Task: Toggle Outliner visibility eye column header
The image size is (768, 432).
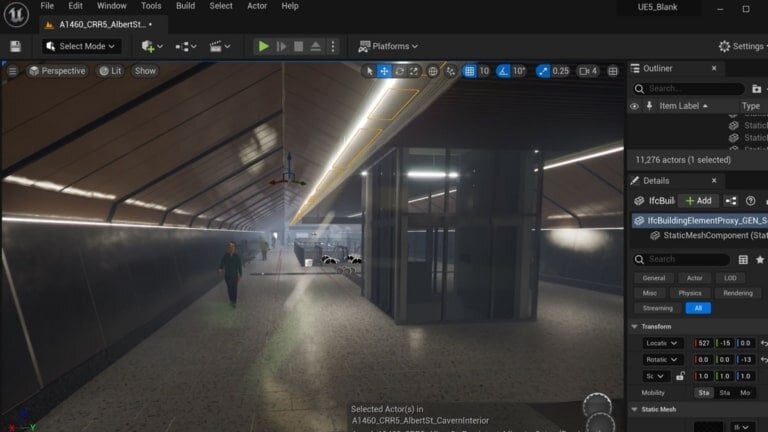Action: tap(634, 106)
